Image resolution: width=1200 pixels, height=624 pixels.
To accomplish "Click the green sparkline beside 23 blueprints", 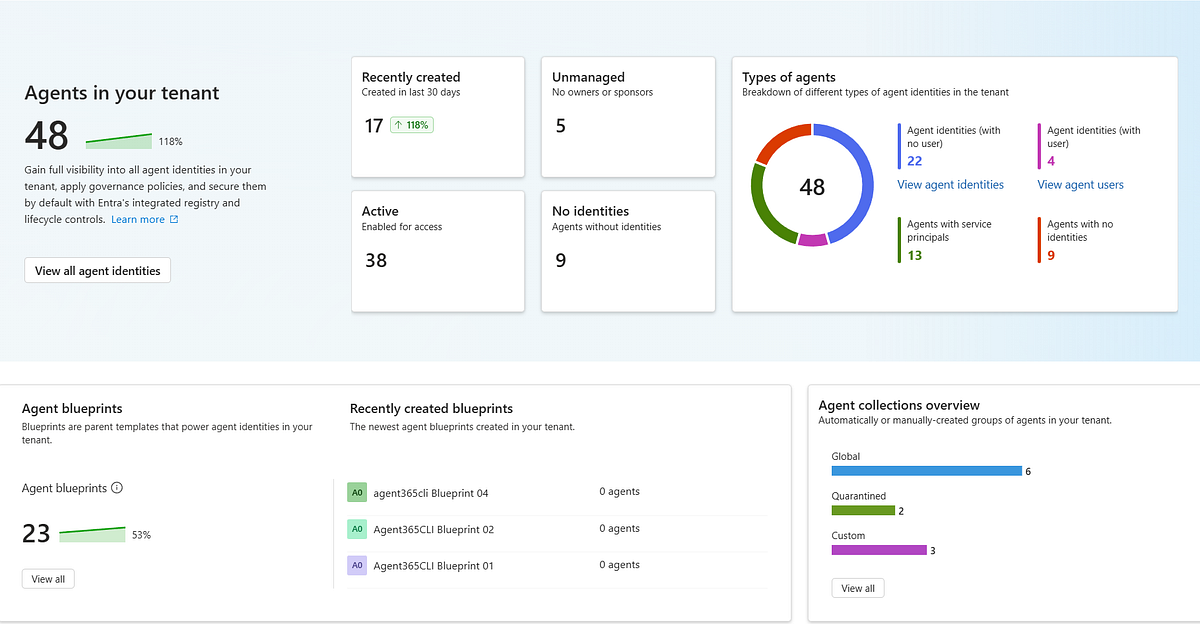I will 92,534.
